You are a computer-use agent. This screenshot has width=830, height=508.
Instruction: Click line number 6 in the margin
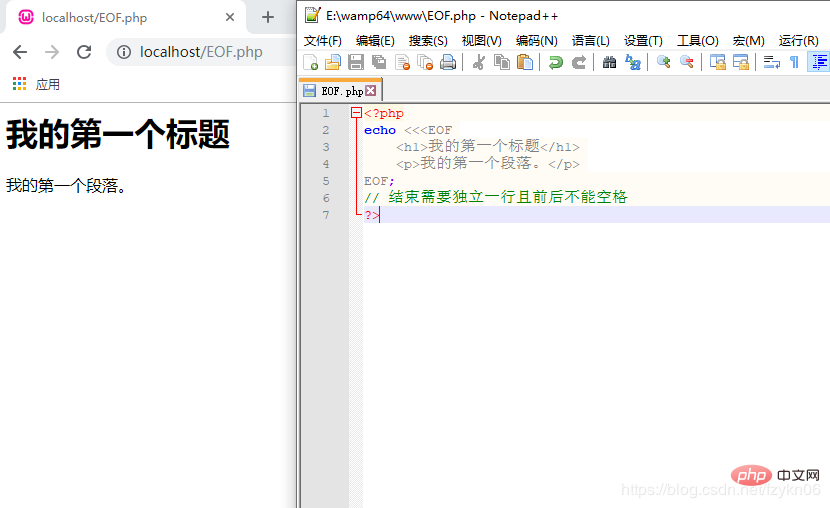point(326,198)
